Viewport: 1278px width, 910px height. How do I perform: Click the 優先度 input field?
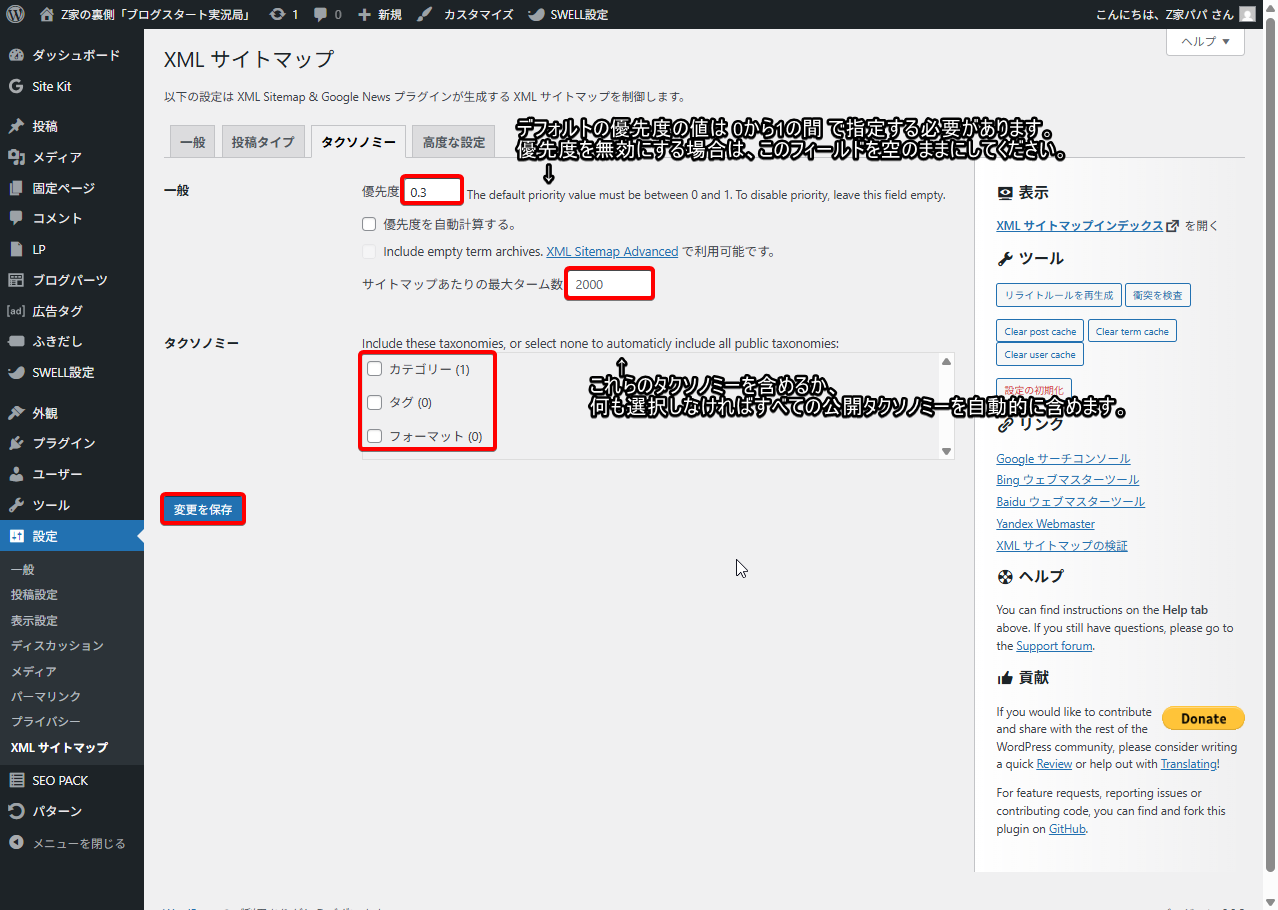pos(432,191)
